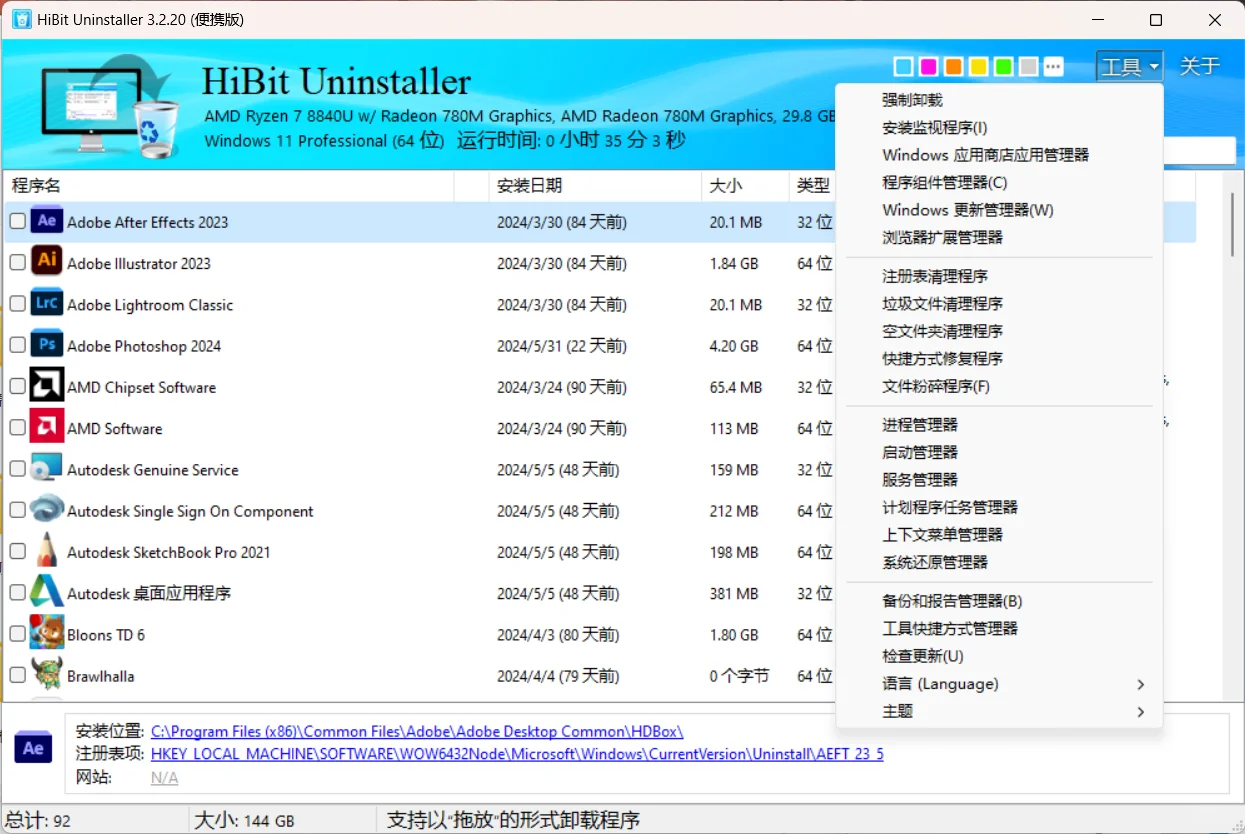1245x834 pixels.
Task: Check the Bloons TD 6 checkbox
Action: tap(17, 634)
